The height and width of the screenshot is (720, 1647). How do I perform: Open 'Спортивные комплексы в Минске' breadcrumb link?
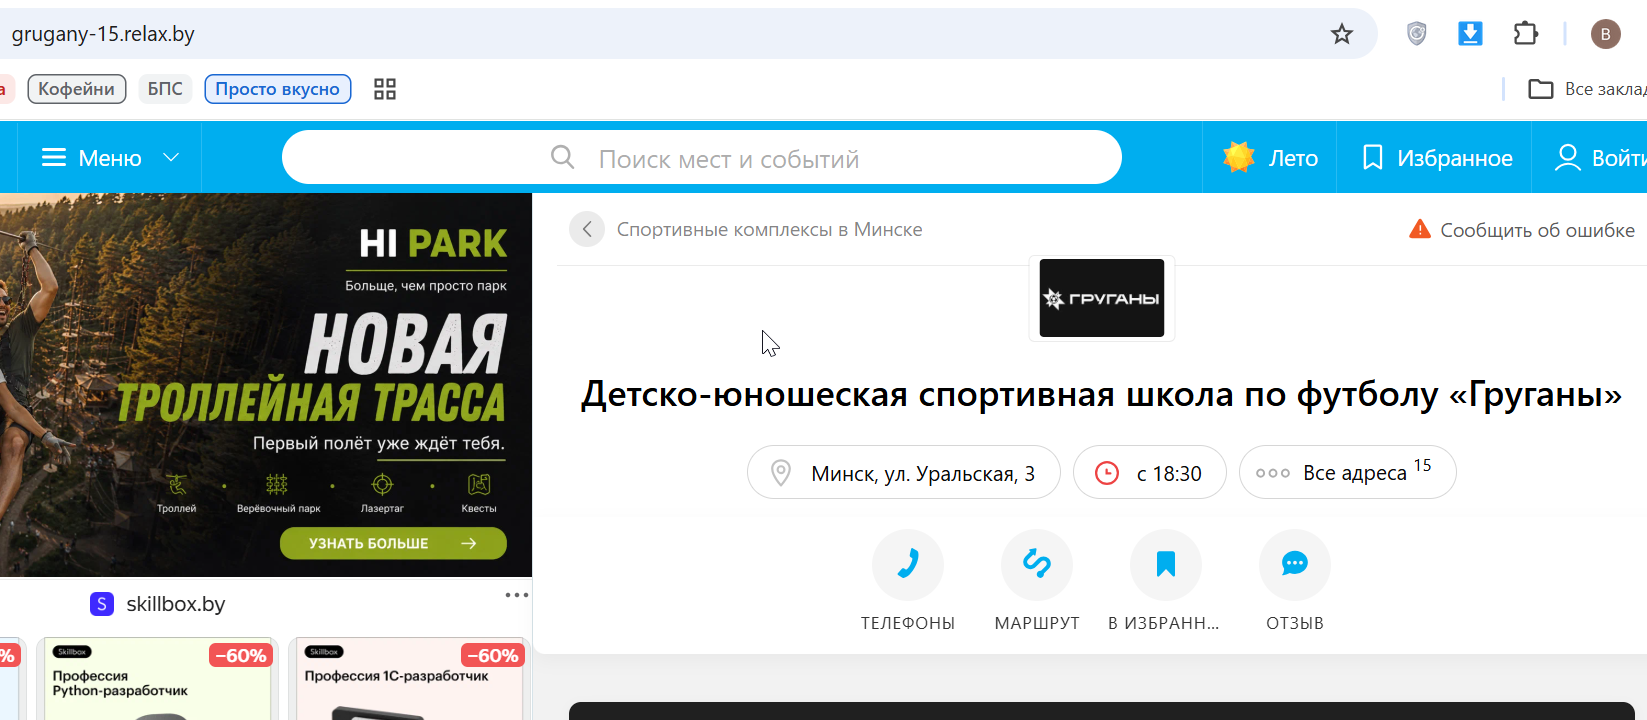[770, 230]
